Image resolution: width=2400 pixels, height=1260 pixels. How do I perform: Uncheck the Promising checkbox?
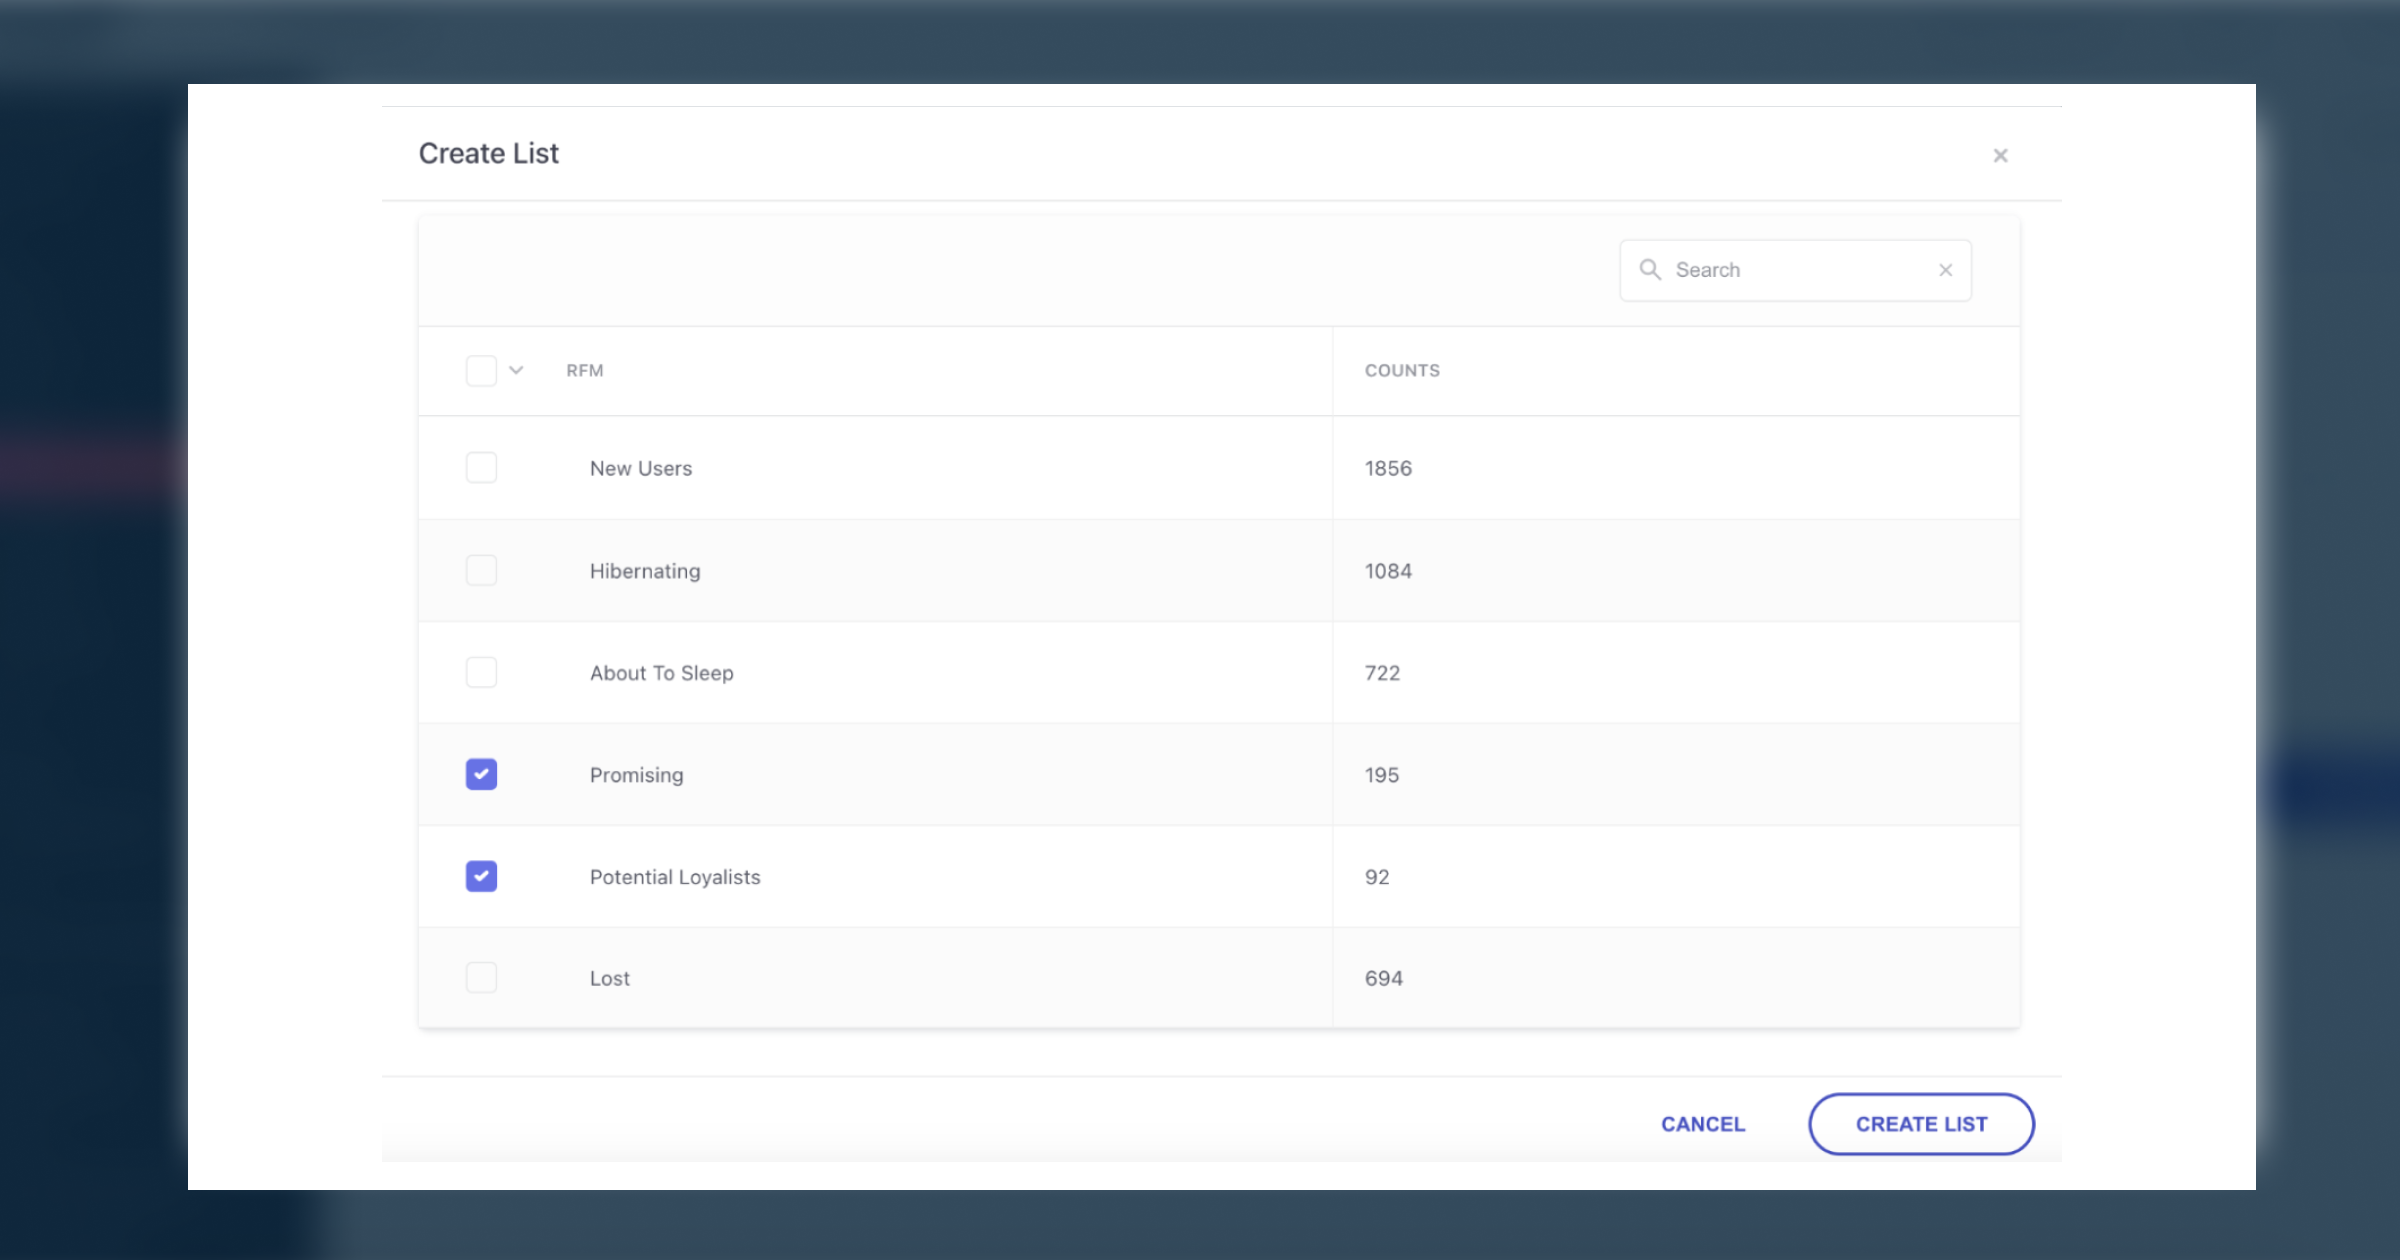click(481, 775)
